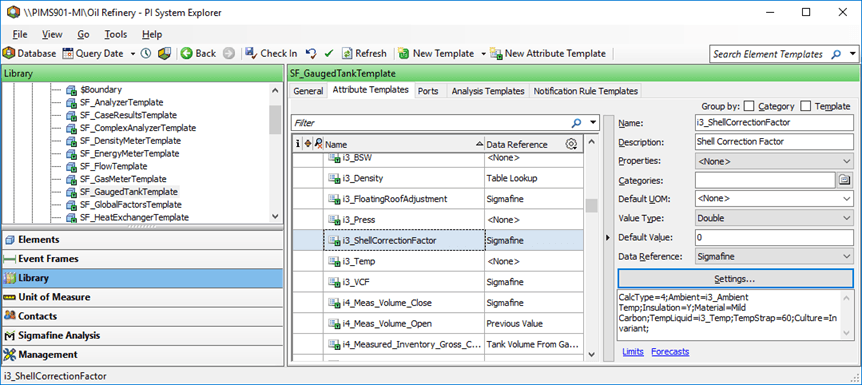Select SF_DensityMeterTemplate in library tree

click(x=130, y=141)
